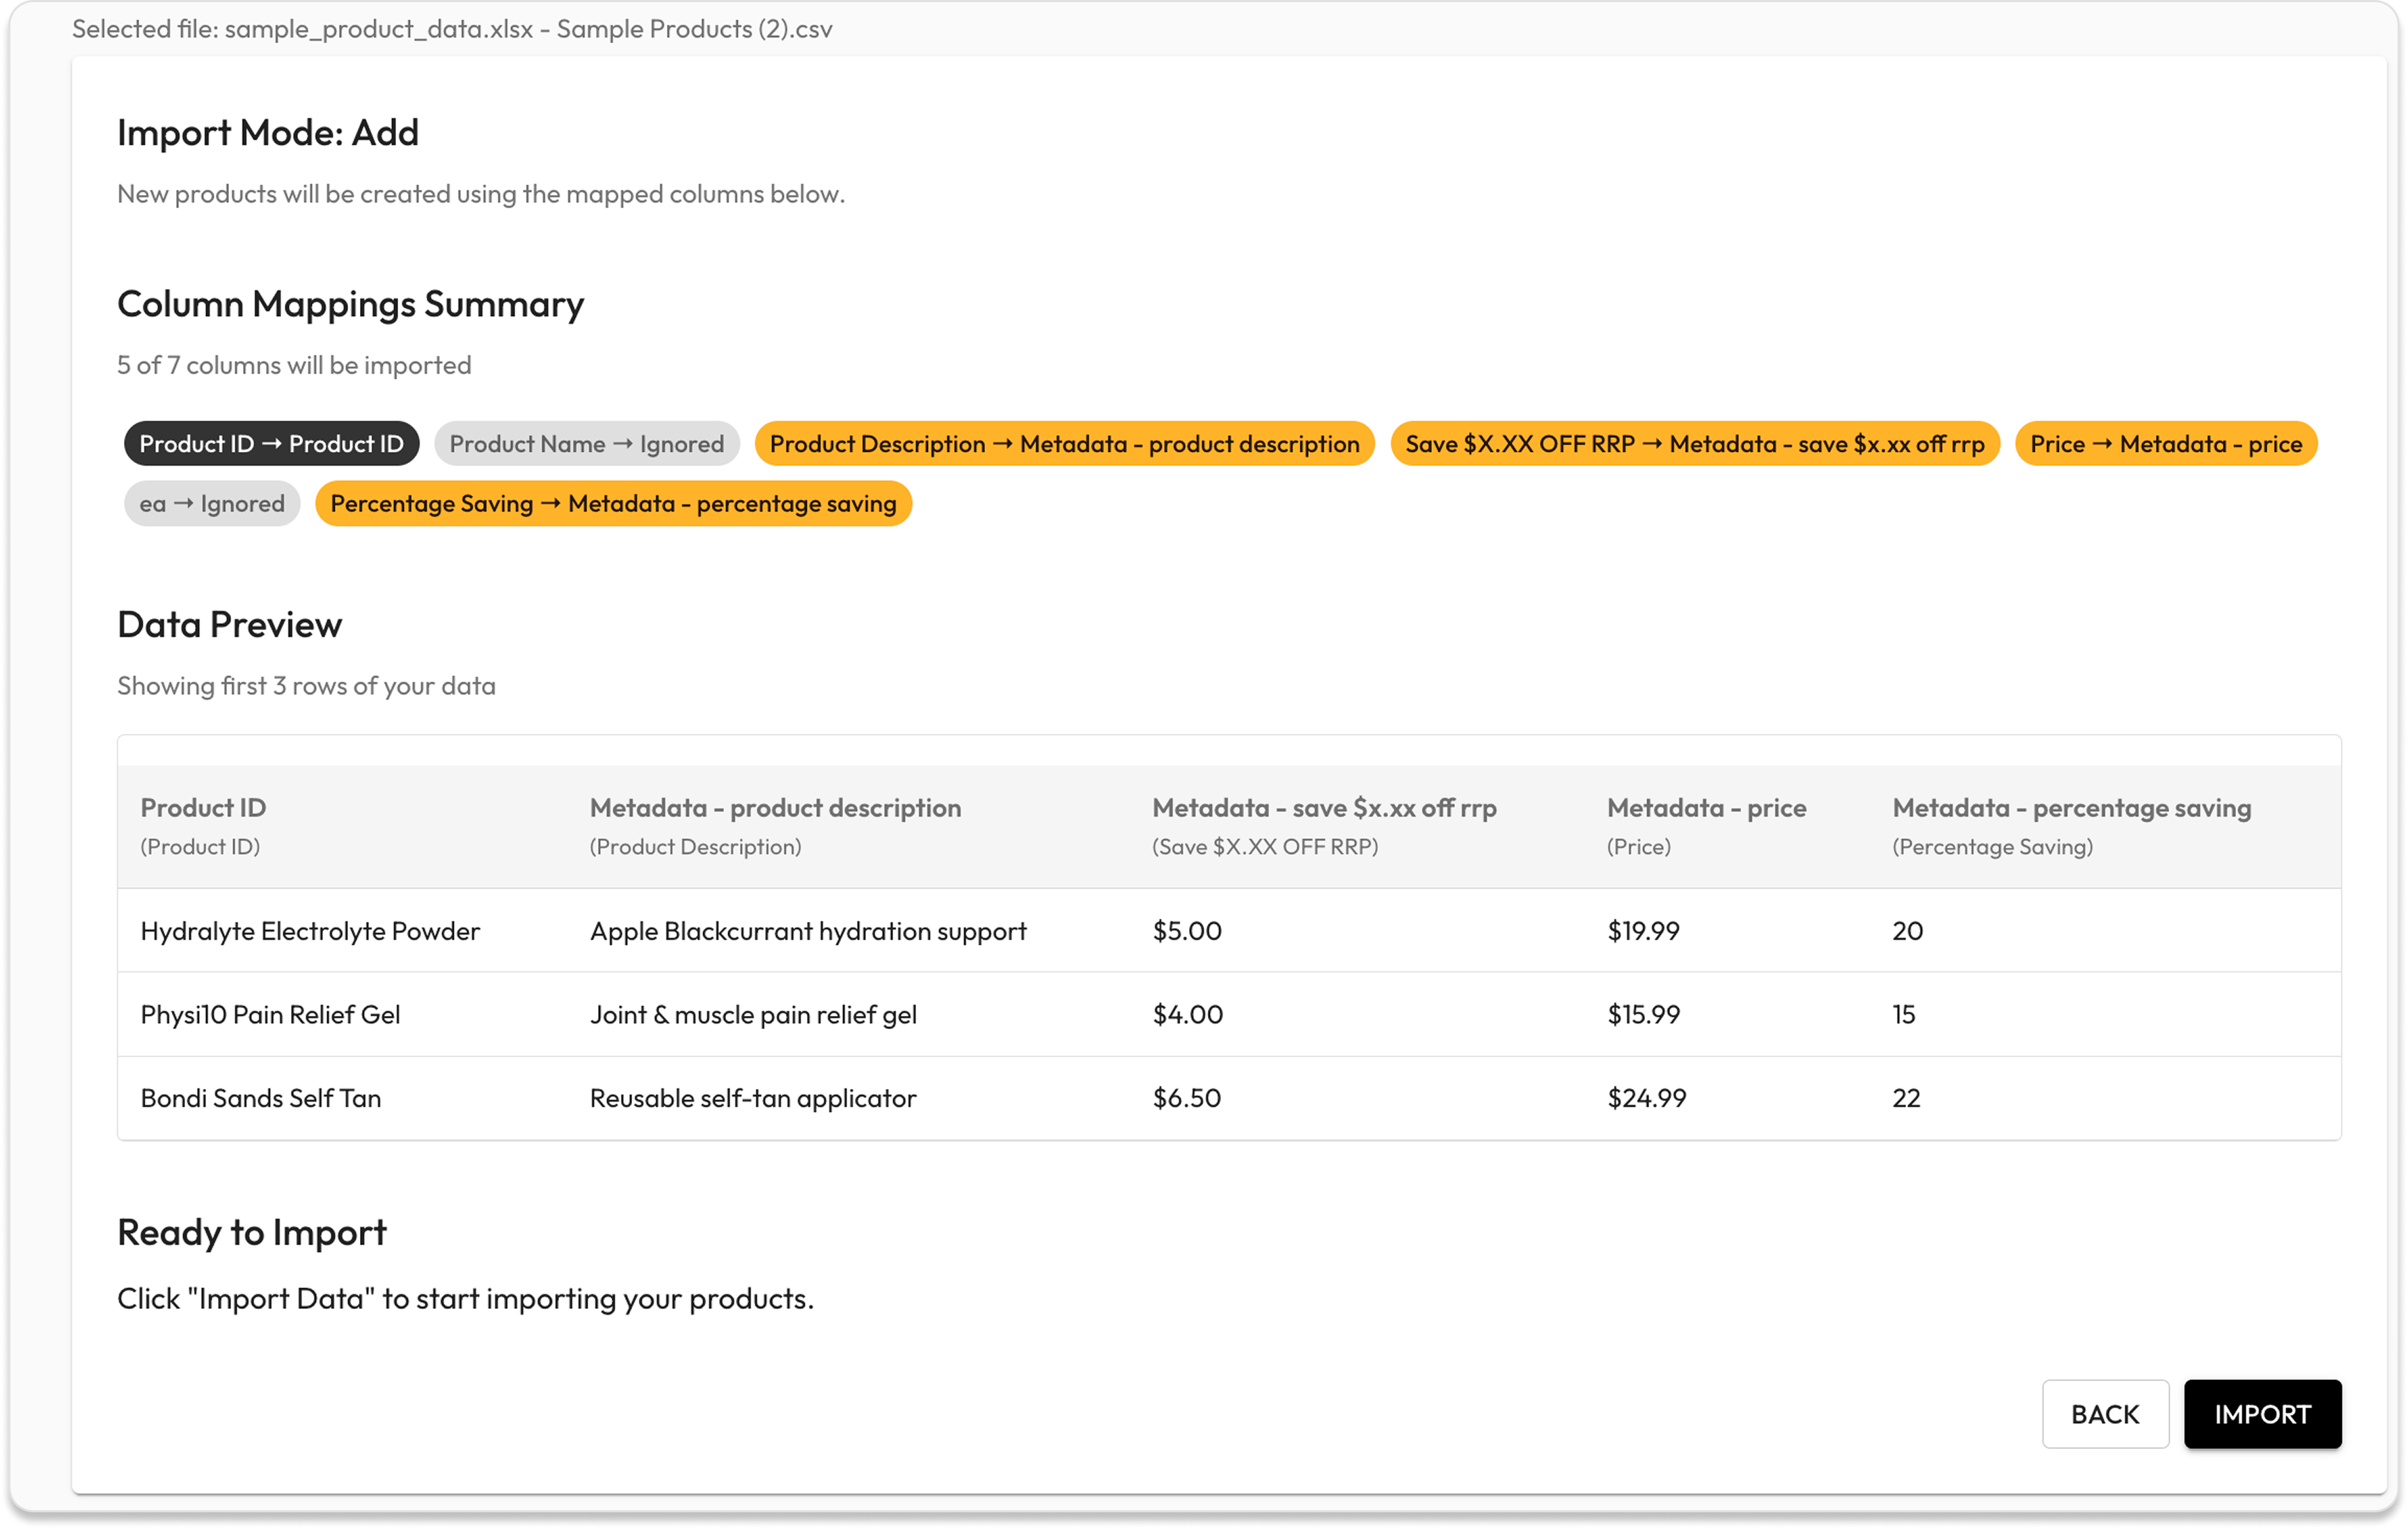Viewport: 2408px width, 1529px height.
Task: Click the IMPORT button
Action: (x=2262, y=1414)
